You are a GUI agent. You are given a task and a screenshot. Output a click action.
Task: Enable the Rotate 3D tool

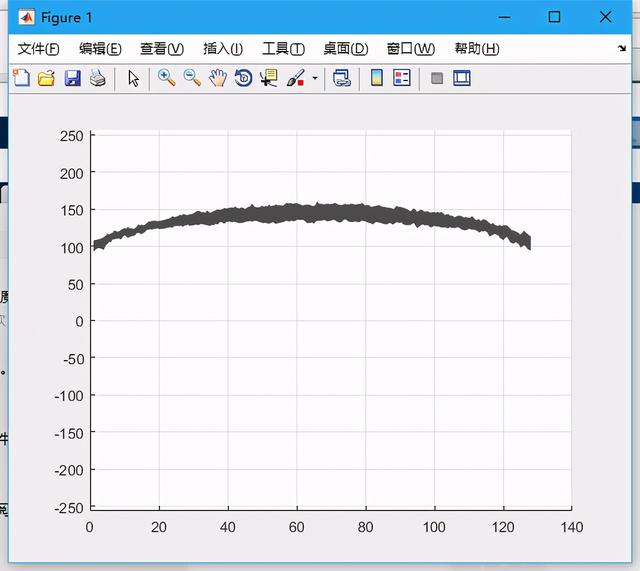pyautogui.click(x=243, y=78)
